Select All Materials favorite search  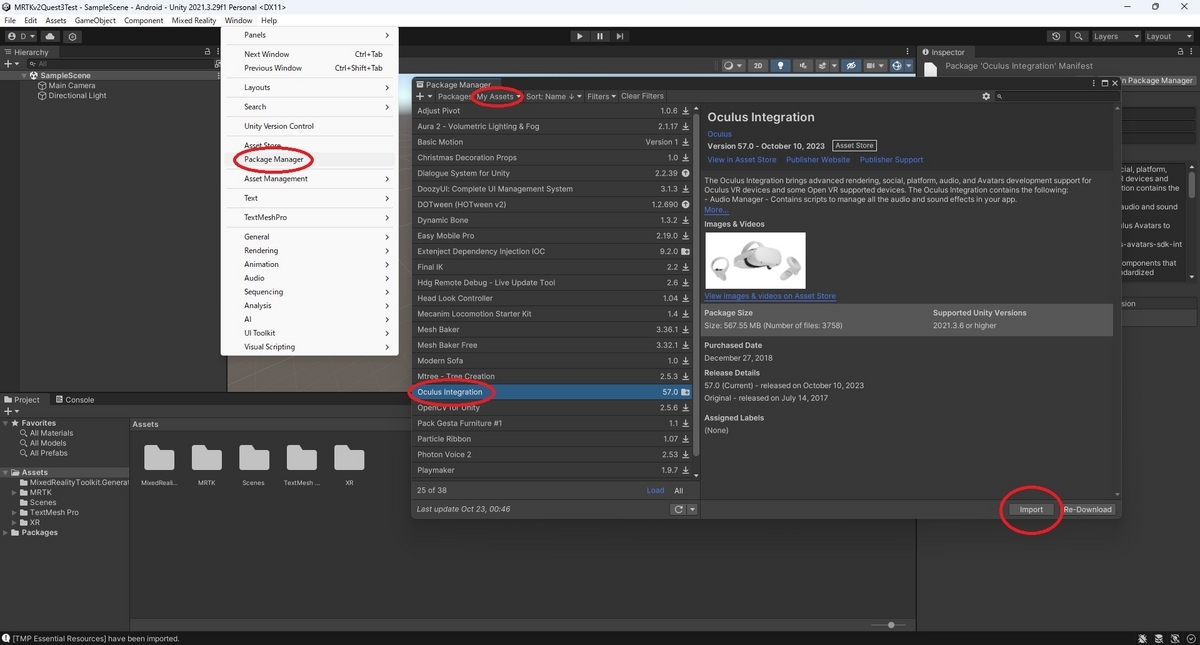50,433
